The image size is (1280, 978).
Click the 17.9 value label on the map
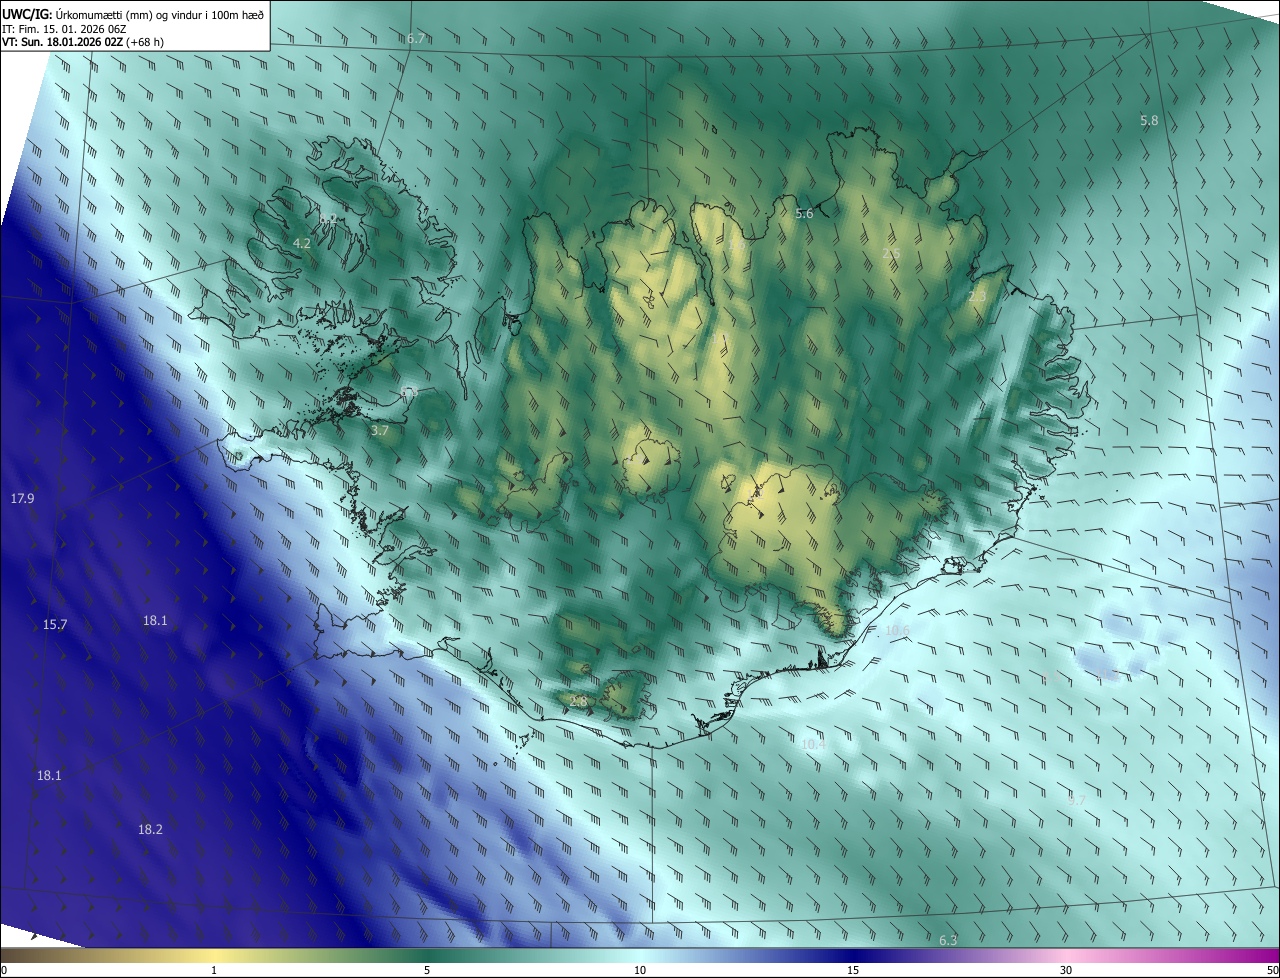22,498
